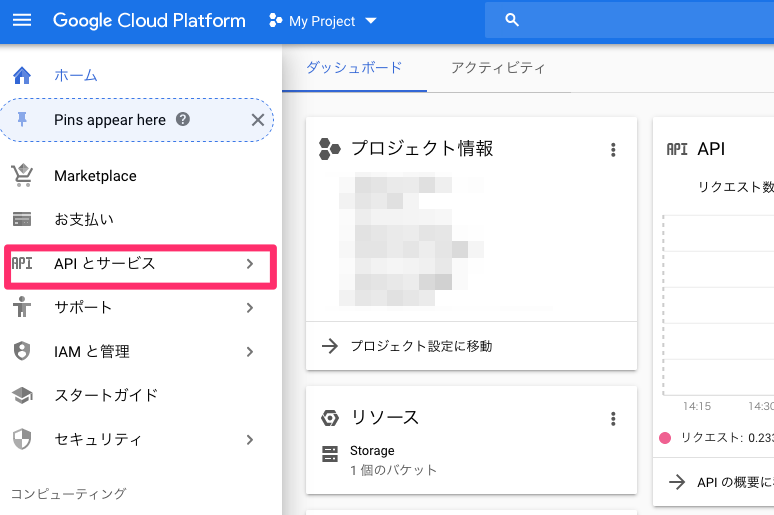Open スタートガイド in the sidebar

pos(106,395)
